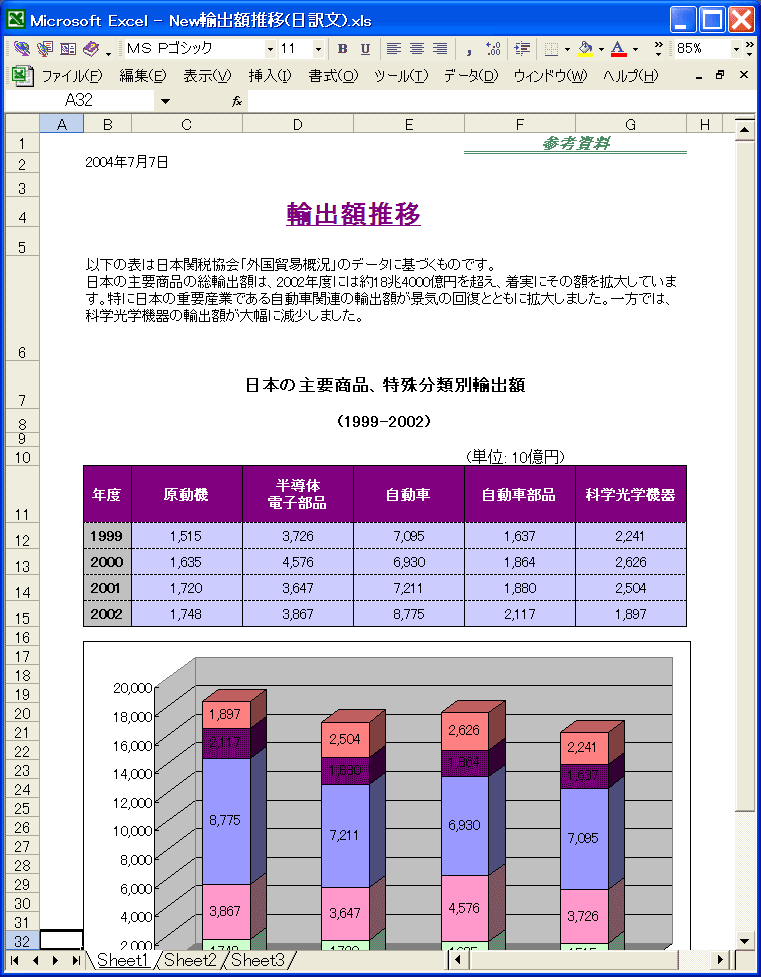Click Excel workbook icon in menu bar
Screen dimensions: 761x977
(x=22, y=75)
